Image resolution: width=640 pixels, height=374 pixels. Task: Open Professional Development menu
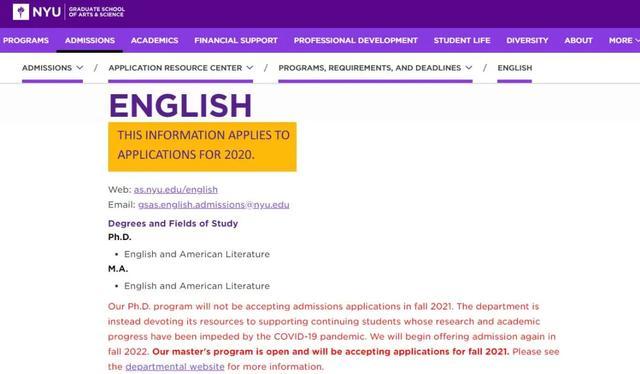(x=356, y=40)
